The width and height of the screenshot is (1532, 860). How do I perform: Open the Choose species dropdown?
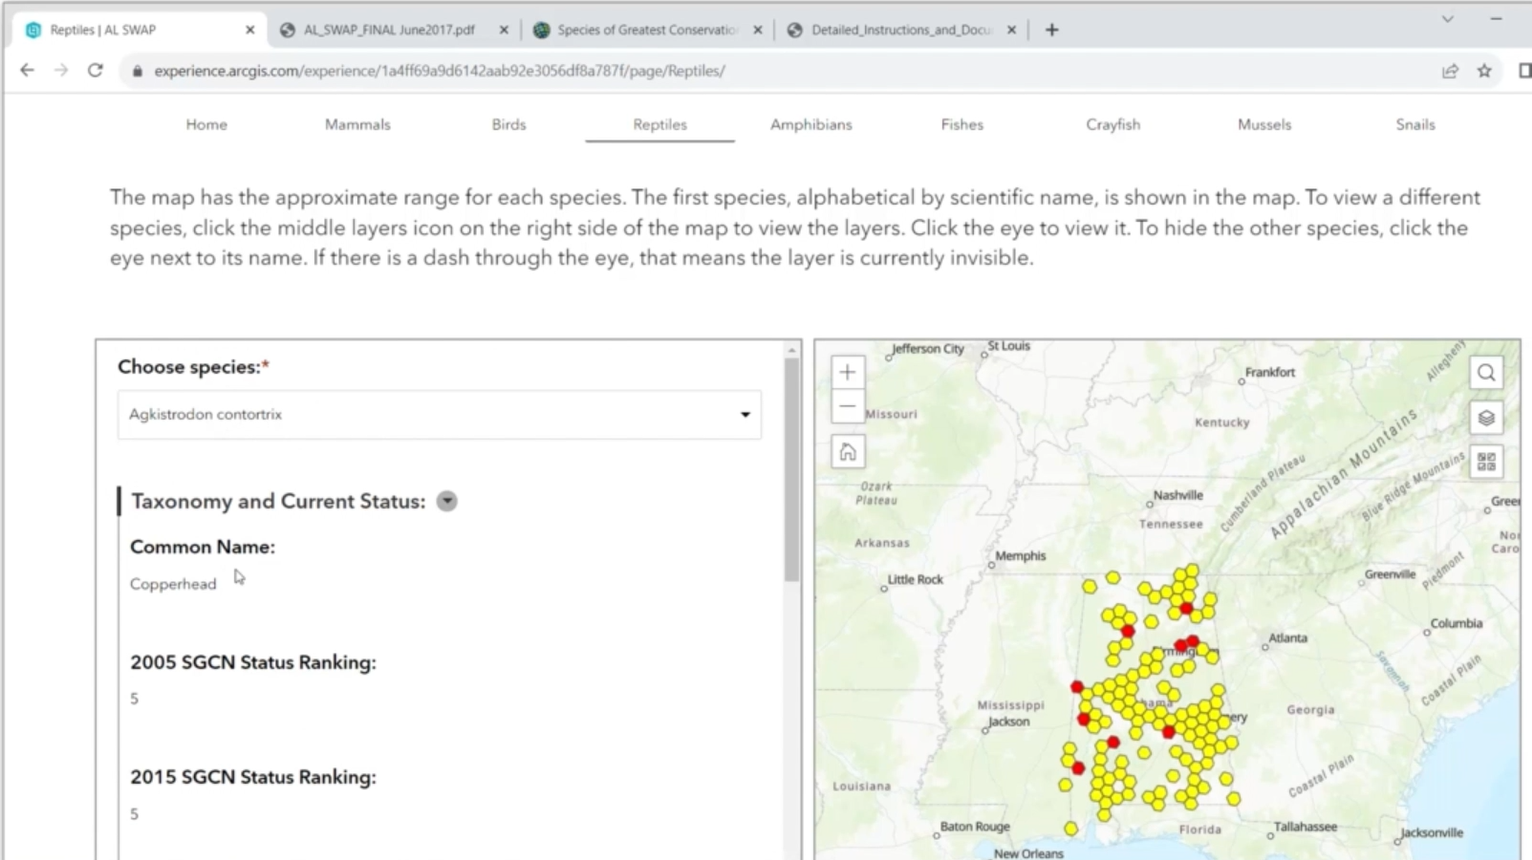(744, 414)
